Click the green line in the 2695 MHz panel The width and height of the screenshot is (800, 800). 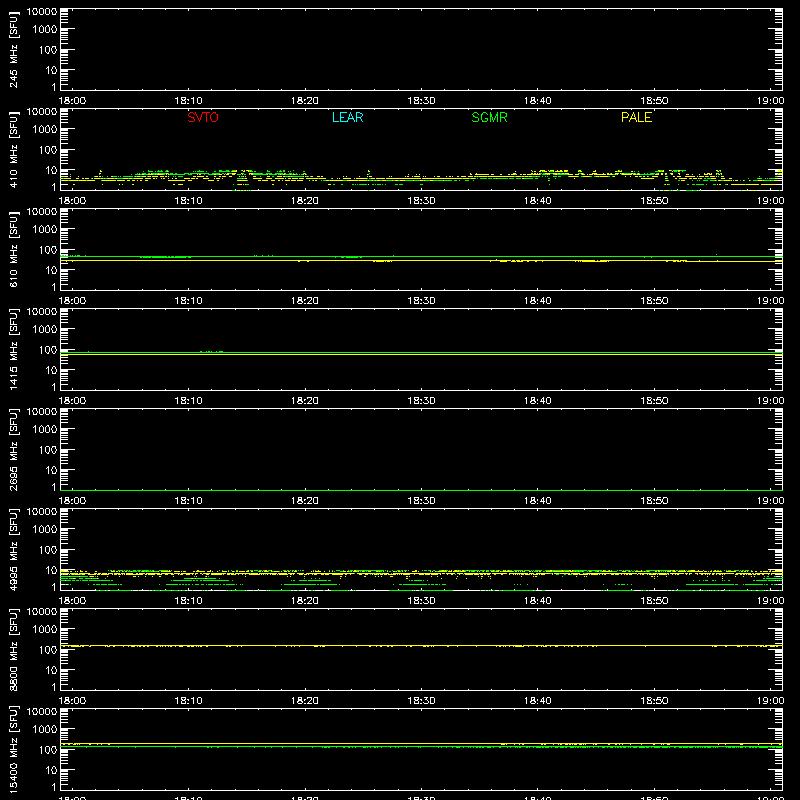(x=421, y=490)
